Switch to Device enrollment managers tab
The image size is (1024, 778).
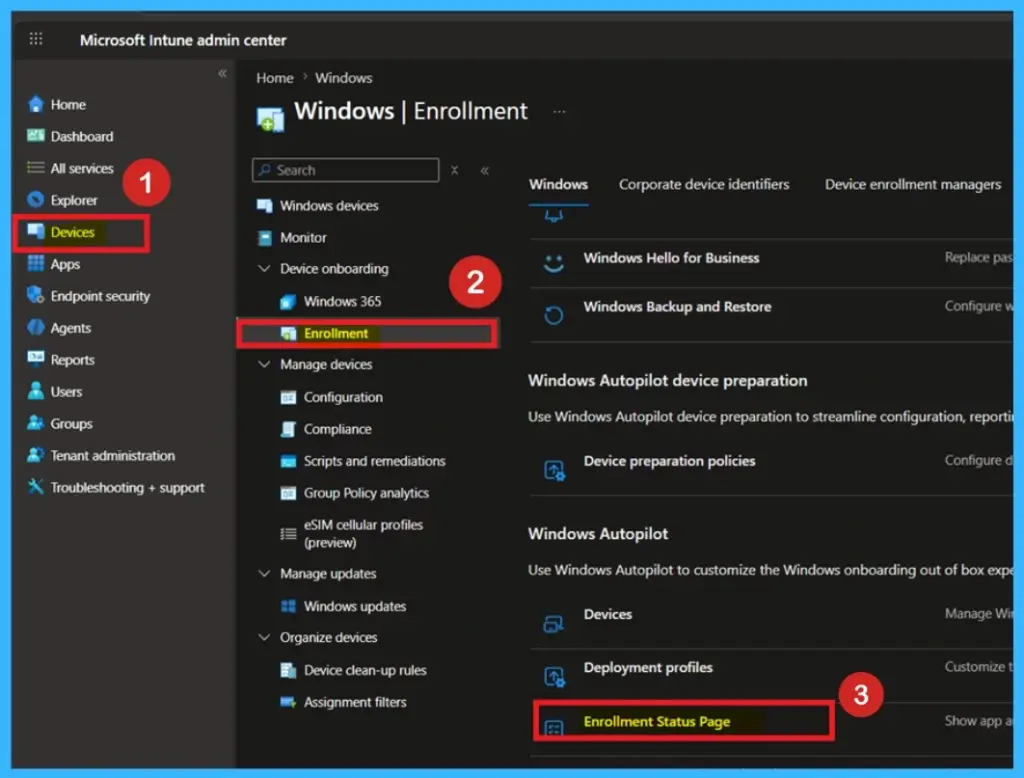pyautogui.click(x=912, y=184)
